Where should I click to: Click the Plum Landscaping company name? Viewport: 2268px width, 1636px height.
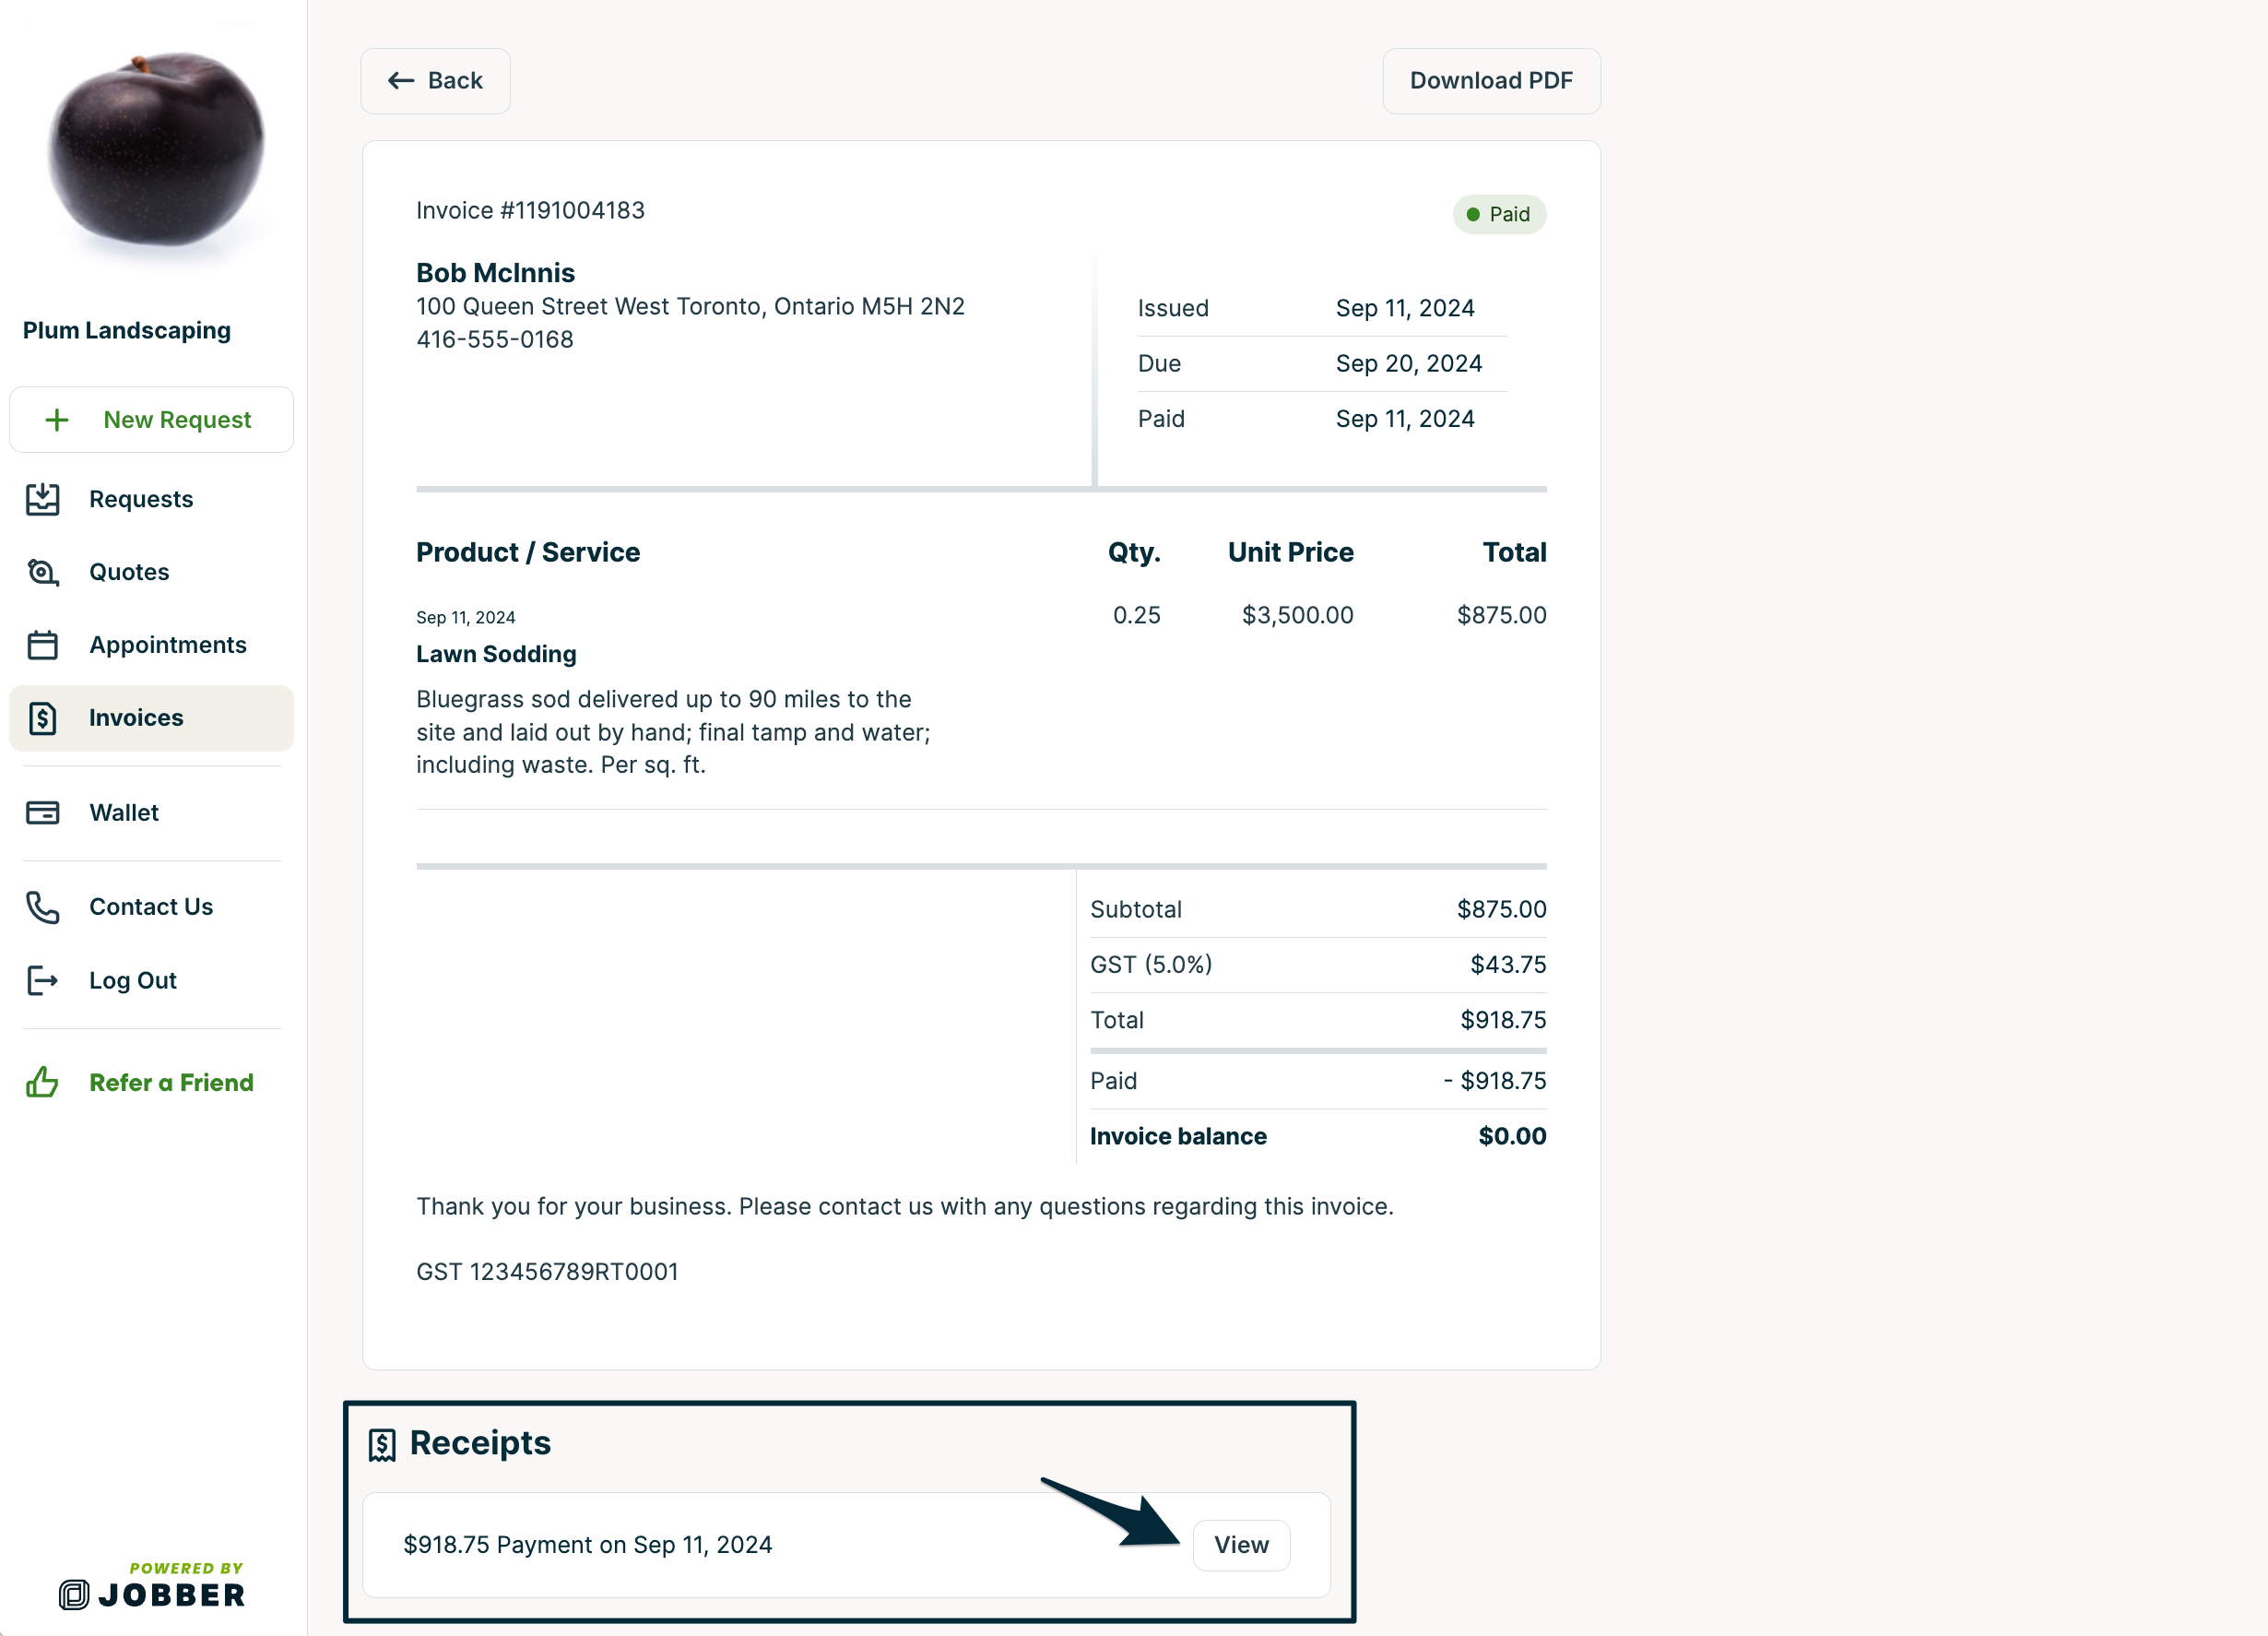coord(126,330)
